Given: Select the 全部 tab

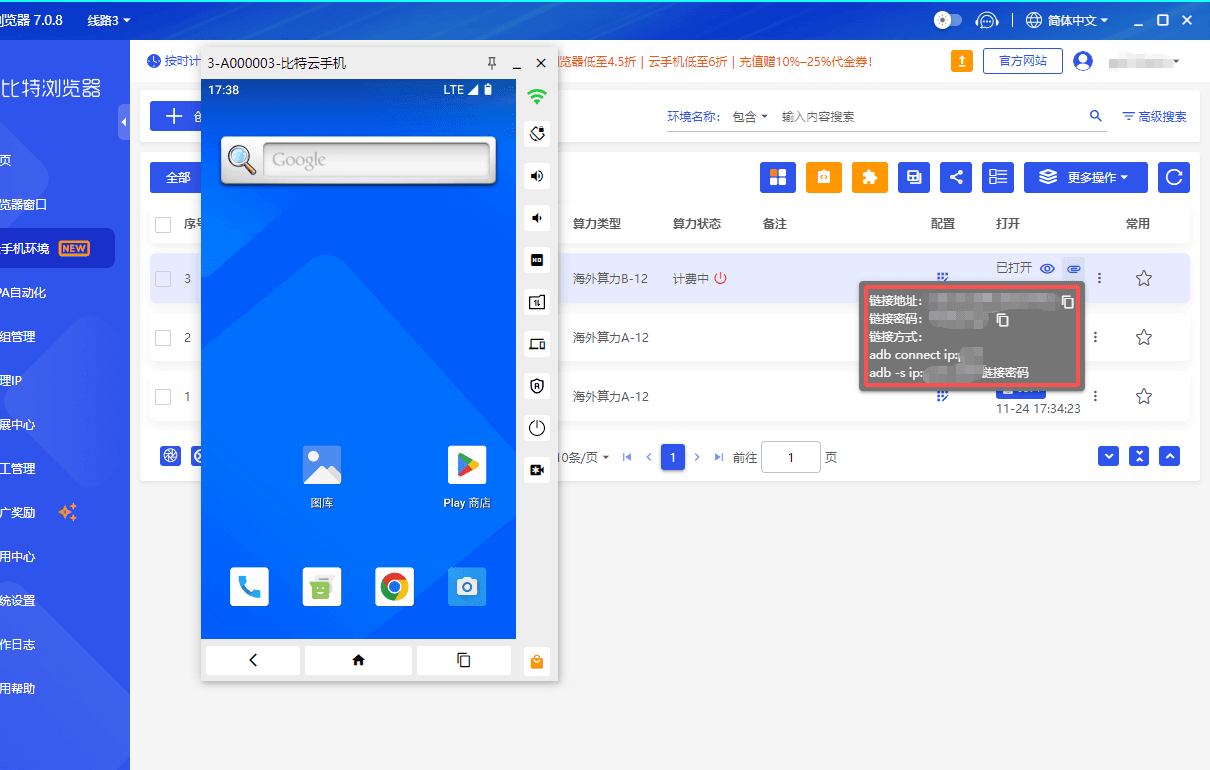Looking at the screenshot, I should 178,177.
